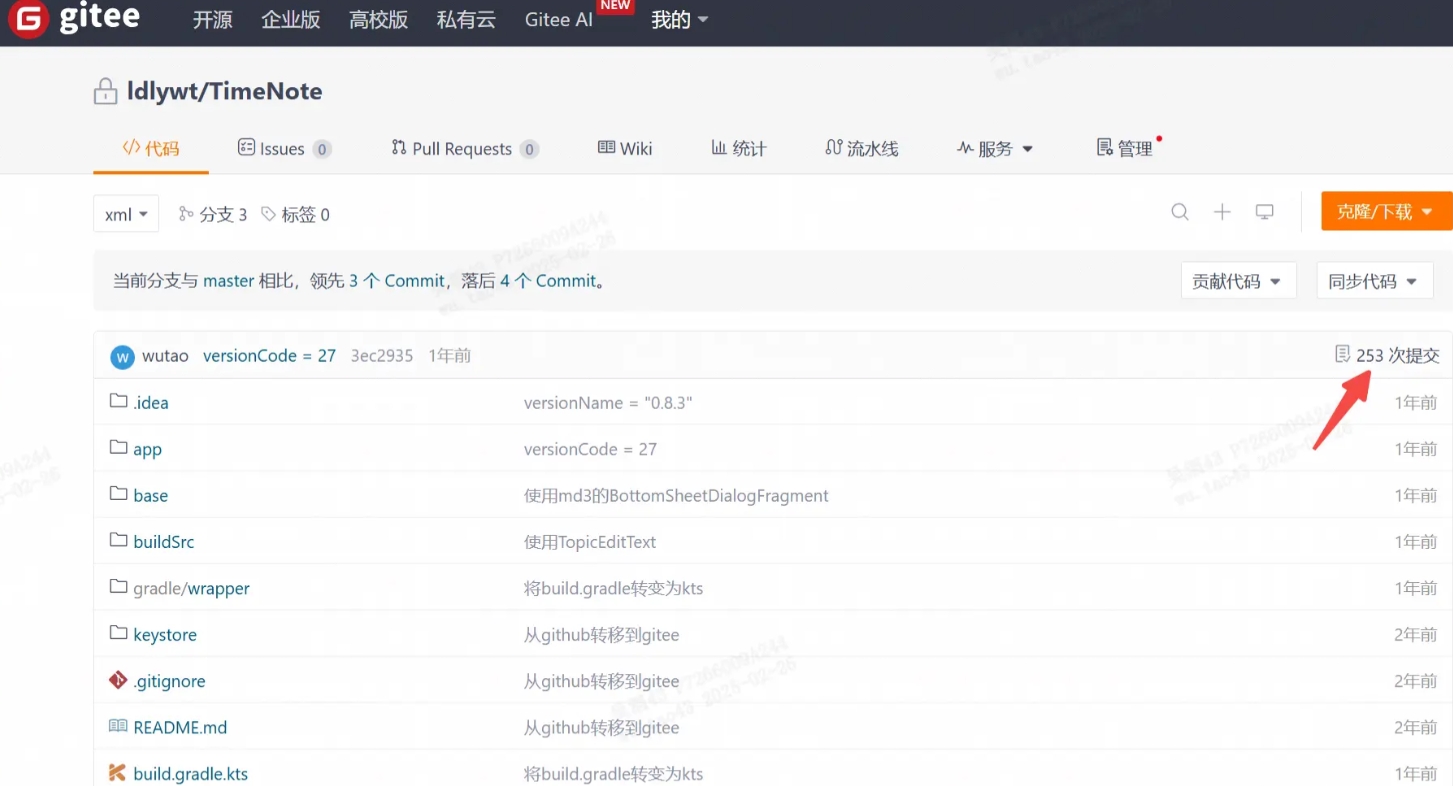Switch to the 管理 tab
1453x786 pixels.
[1125, 149]
